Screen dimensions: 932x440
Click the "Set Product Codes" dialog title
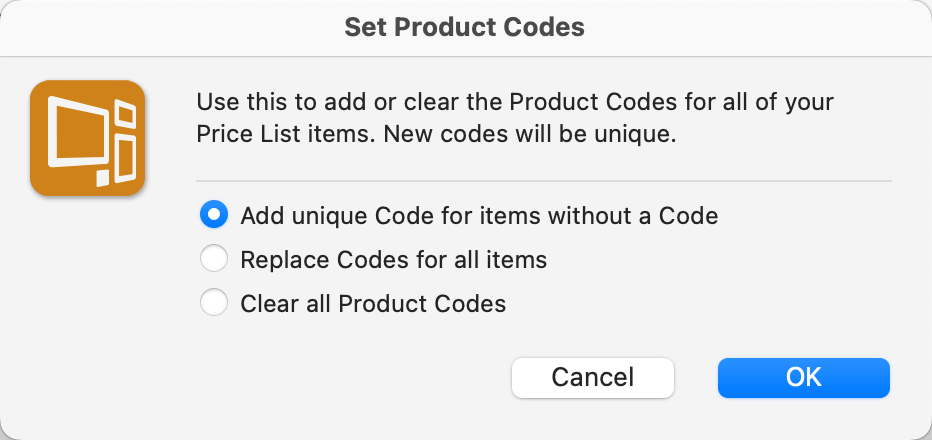pos(464,27)
